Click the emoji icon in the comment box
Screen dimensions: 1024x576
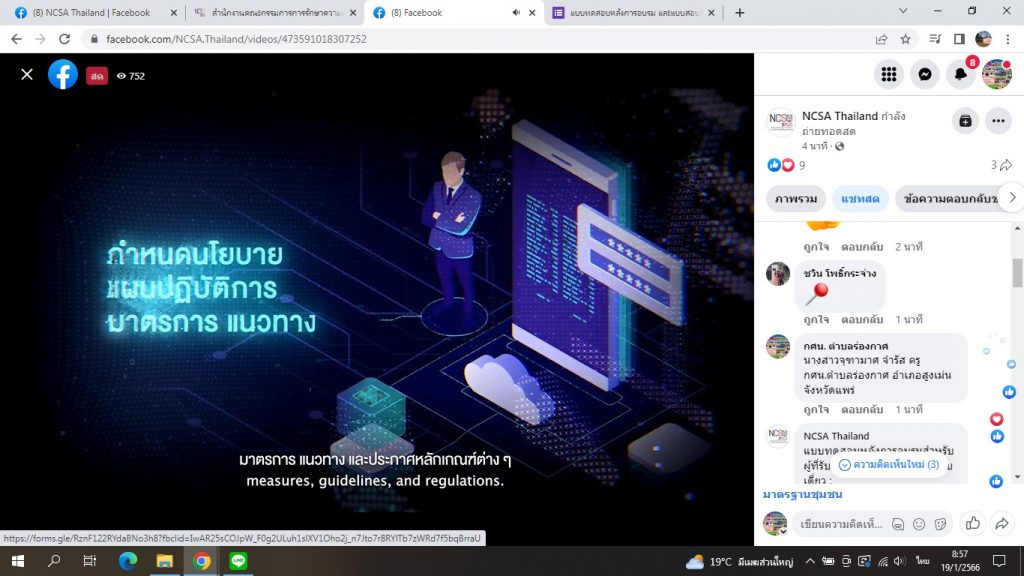pyautogui.click(x=919, y=524)
